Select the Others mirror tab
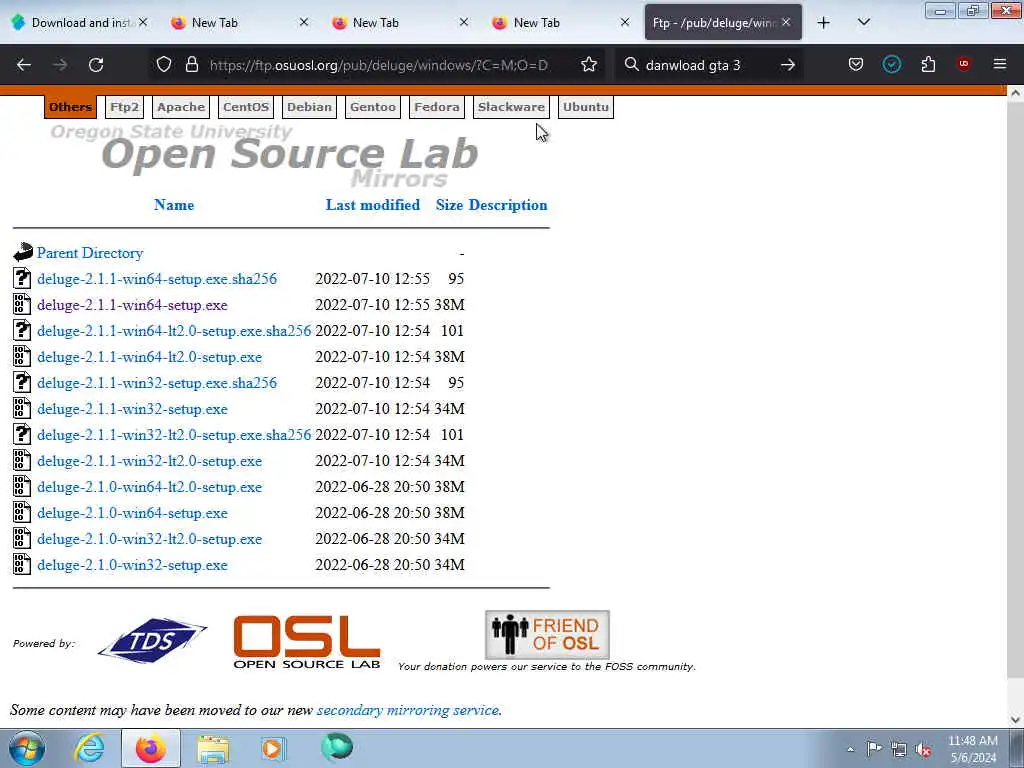Image resolution: width=1024 pixels, height=768 pixels. coord(70,107)
